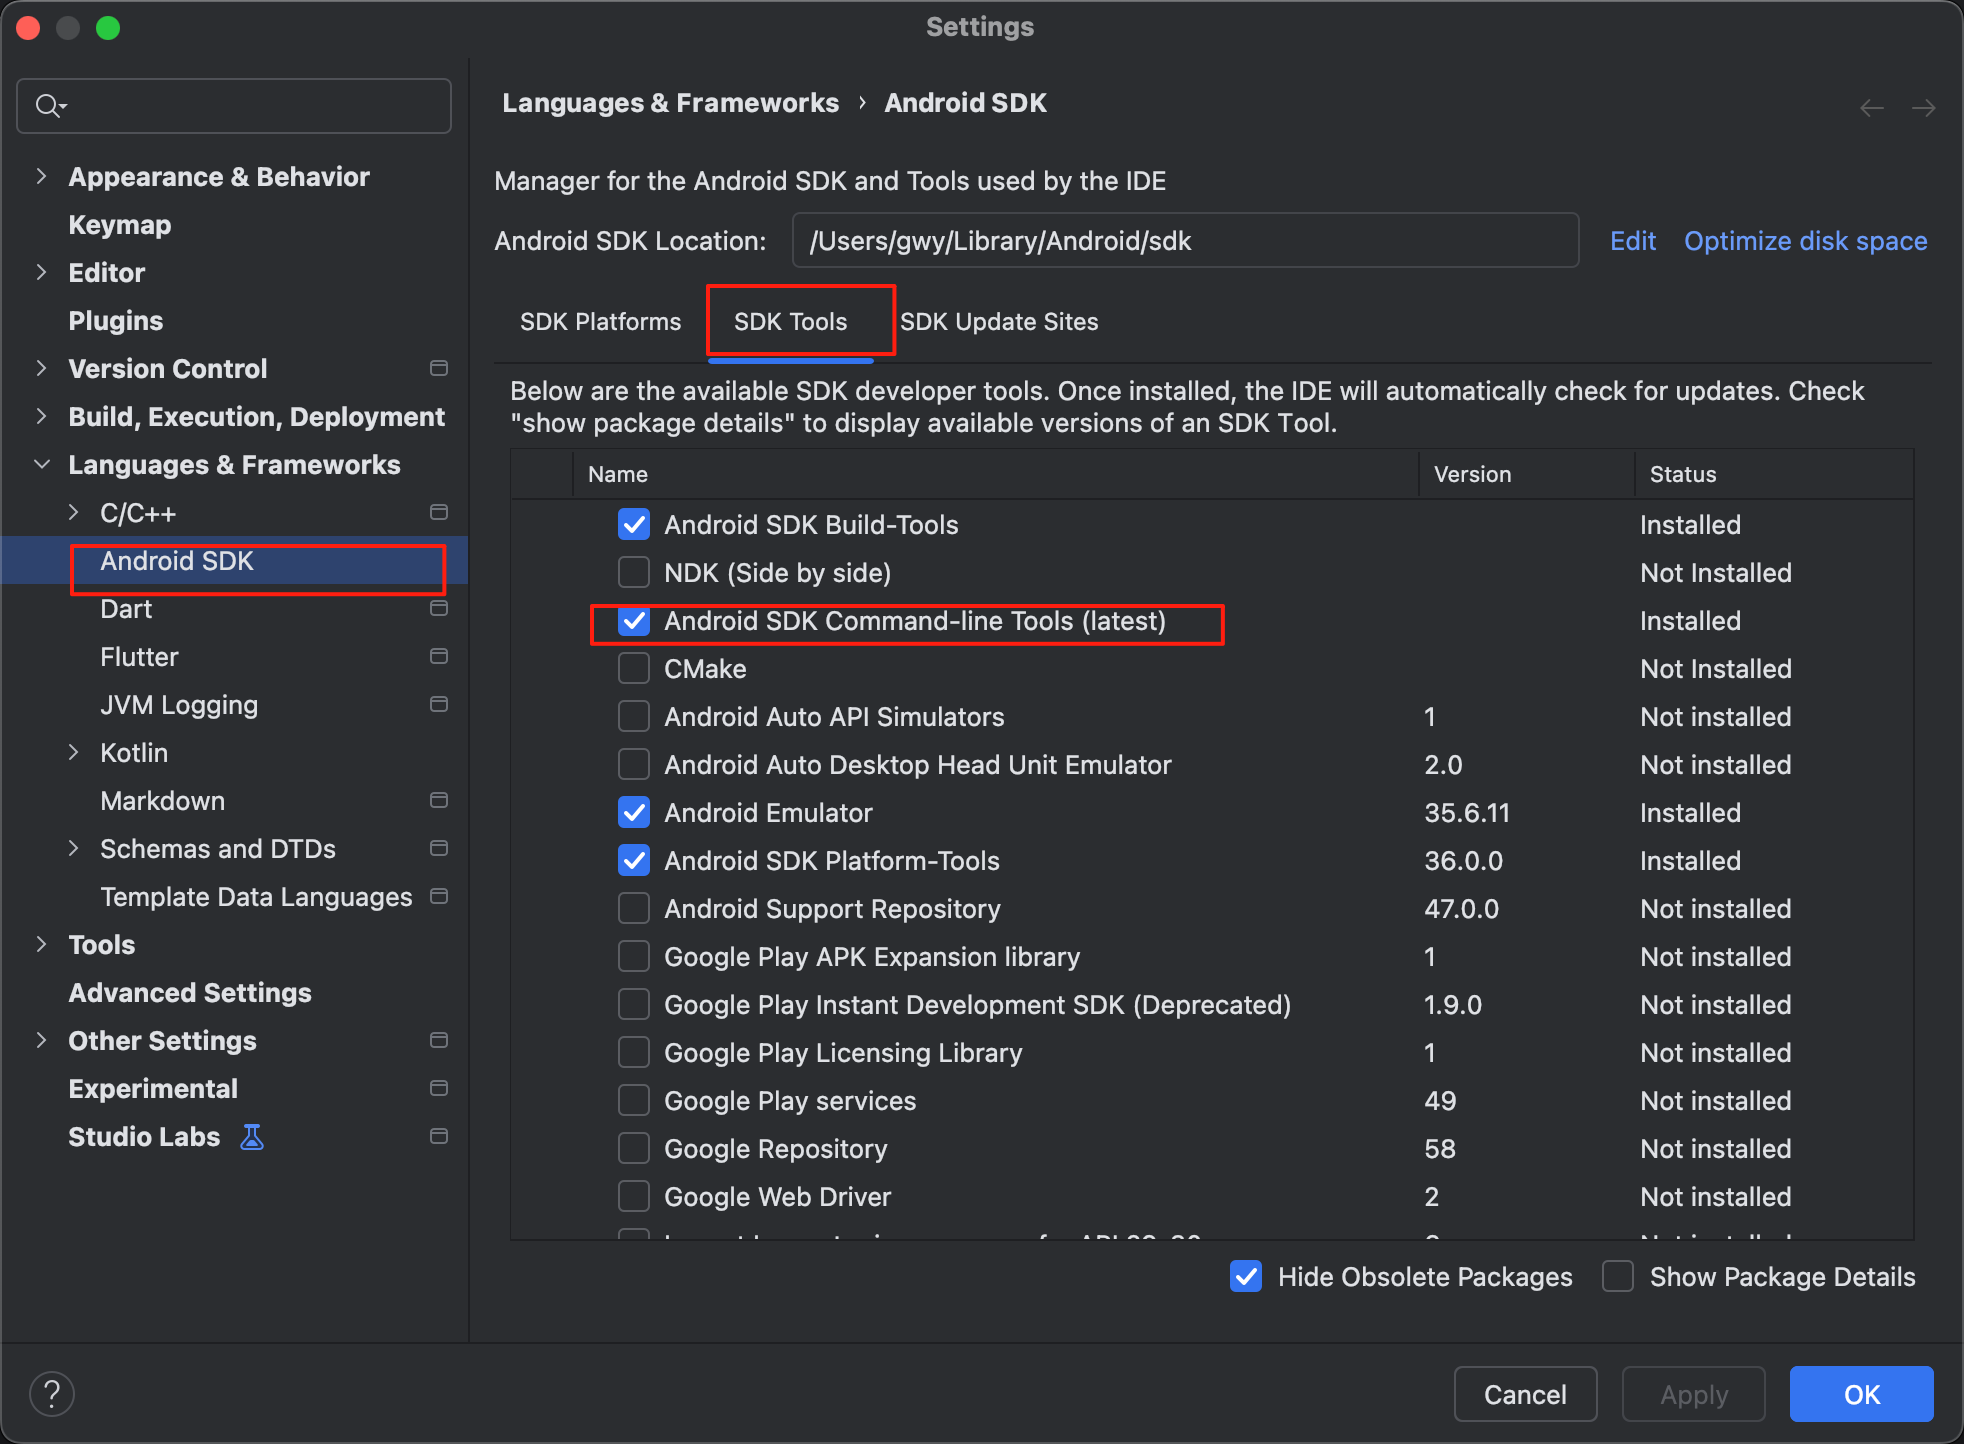The height and width of the screenshot is (1444, 1964).
Task: Uncheck Android SDK Command-line Tools checkbox
Action: [x=634, y=620]
